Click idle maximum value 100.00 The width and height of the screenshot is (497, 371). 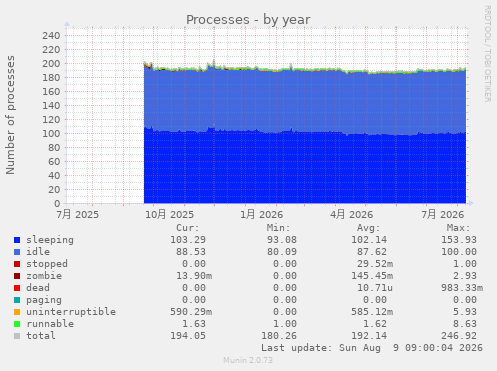[x=459, y=252]
